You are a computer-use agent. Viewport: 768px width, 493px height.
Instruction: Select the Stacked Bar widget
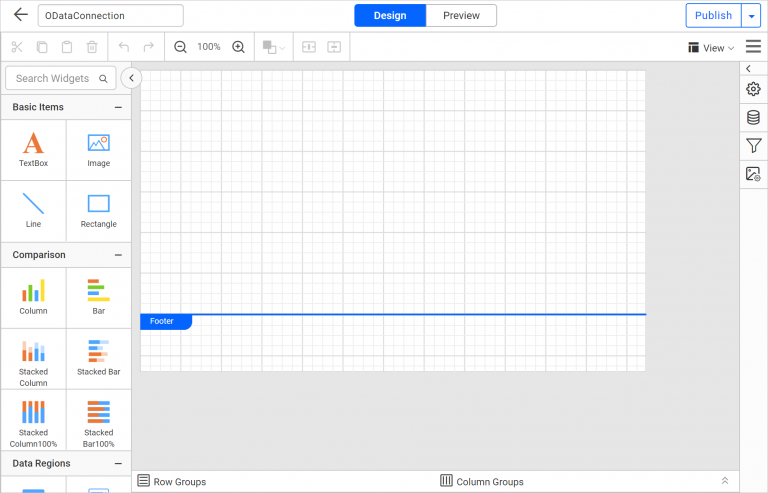tap(98, 359)
